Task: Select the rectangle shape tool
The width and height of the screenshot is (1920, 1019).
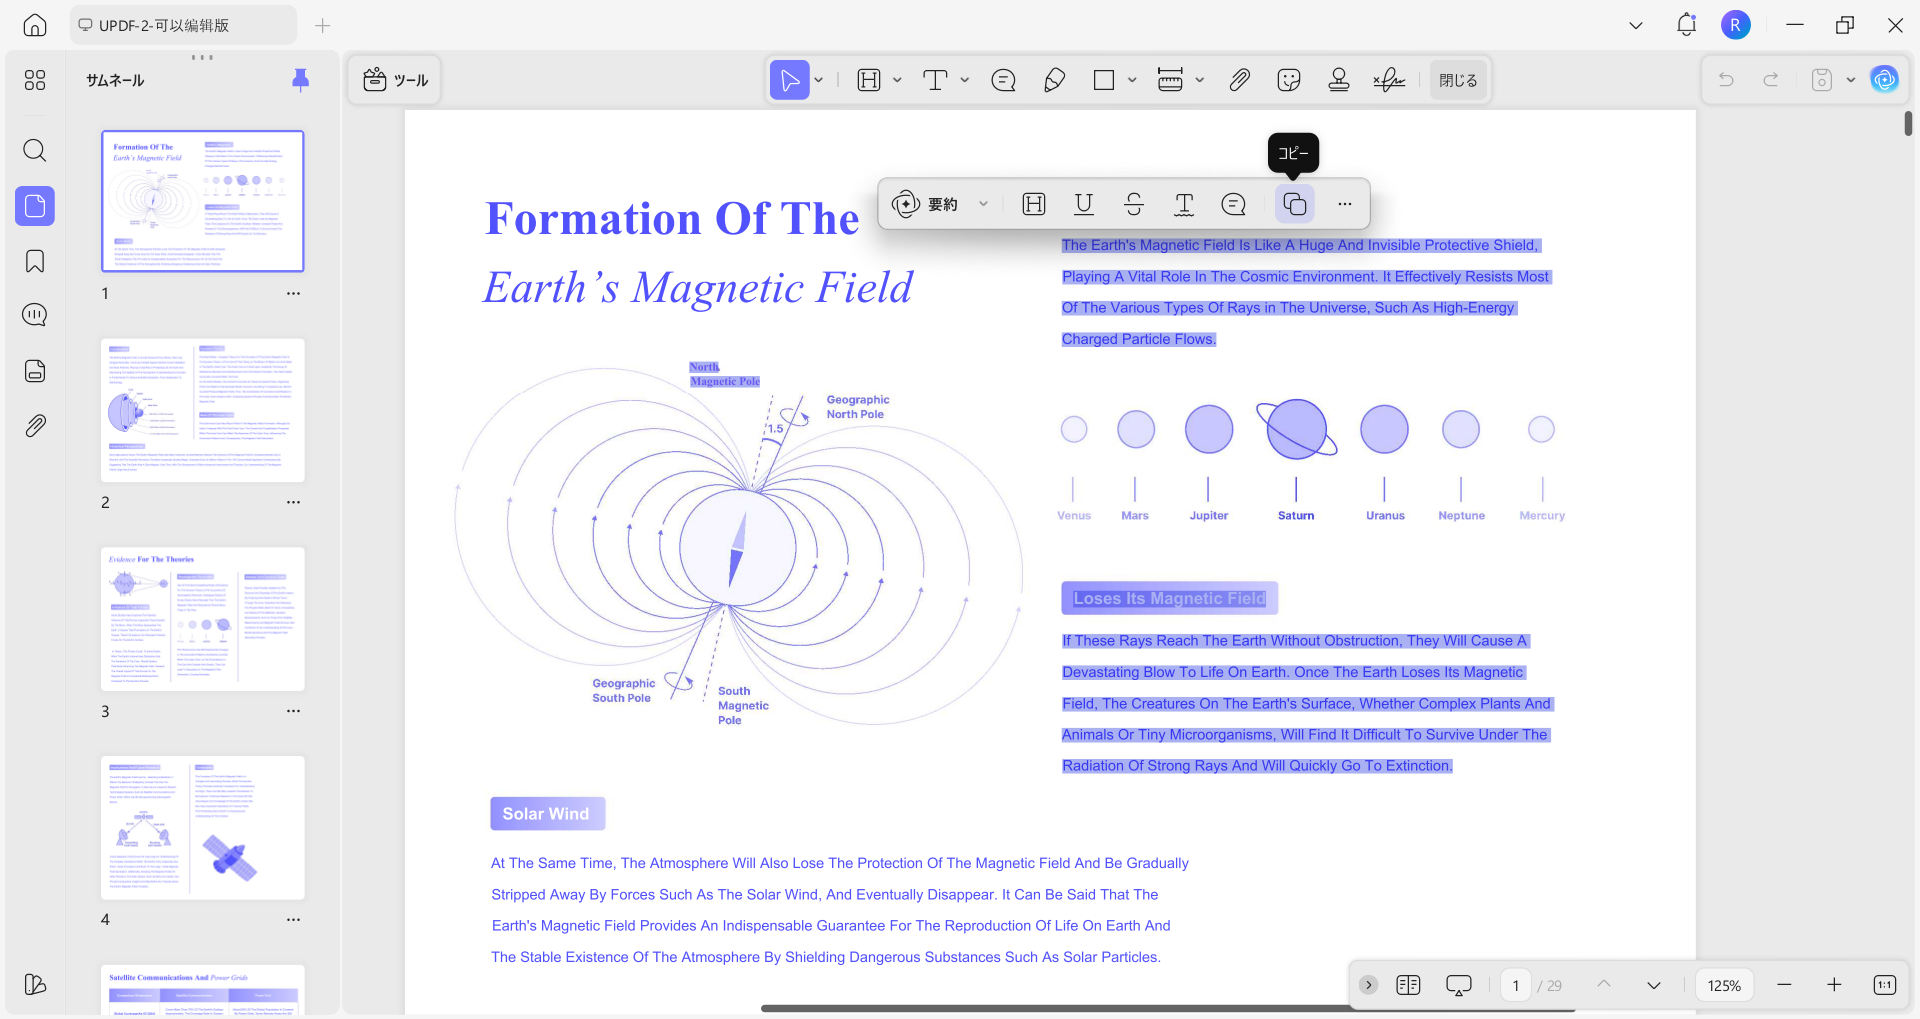Action: pyautogui.click(x=1104, y=80)
